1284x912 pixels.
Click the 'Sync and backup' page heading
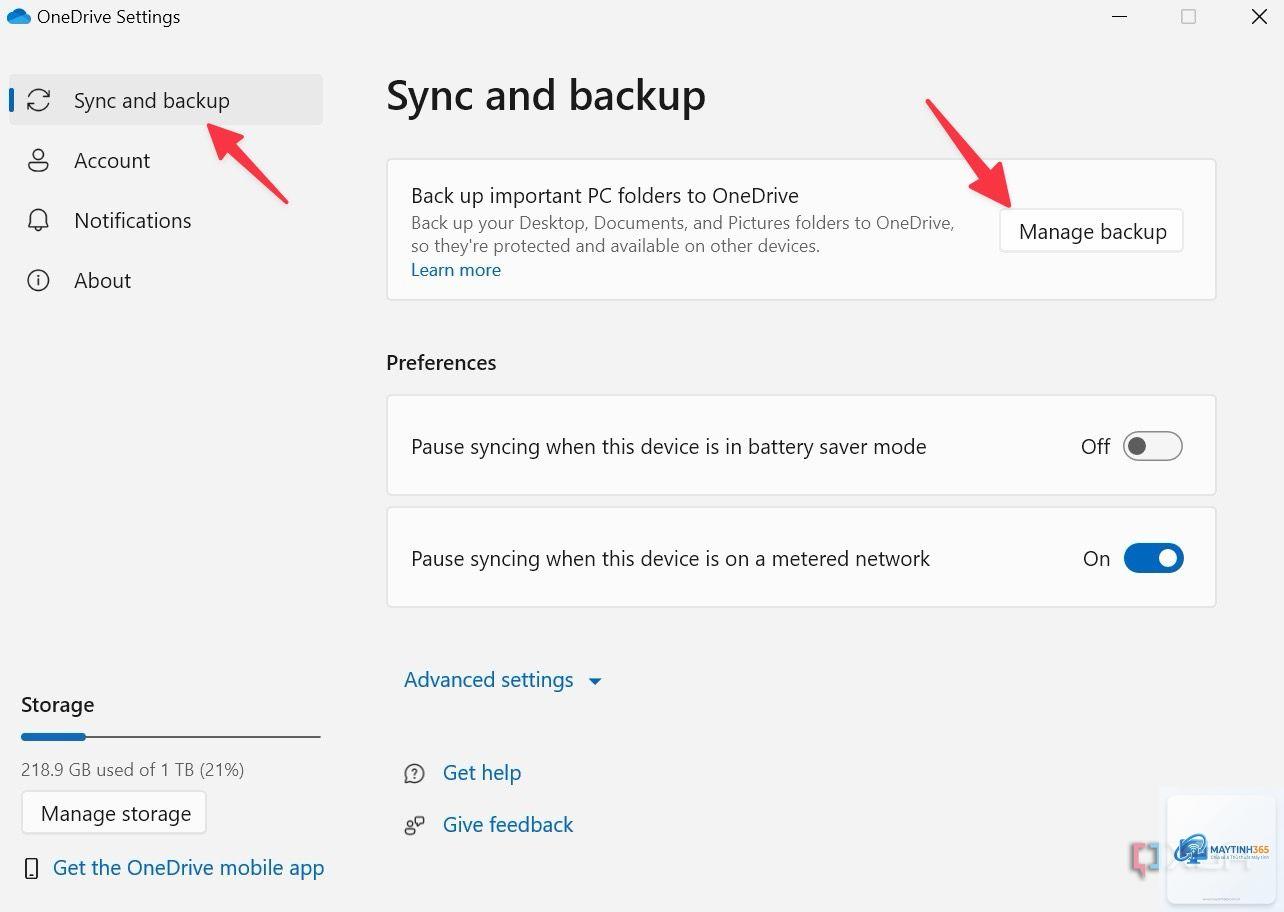tap(546, 95)
